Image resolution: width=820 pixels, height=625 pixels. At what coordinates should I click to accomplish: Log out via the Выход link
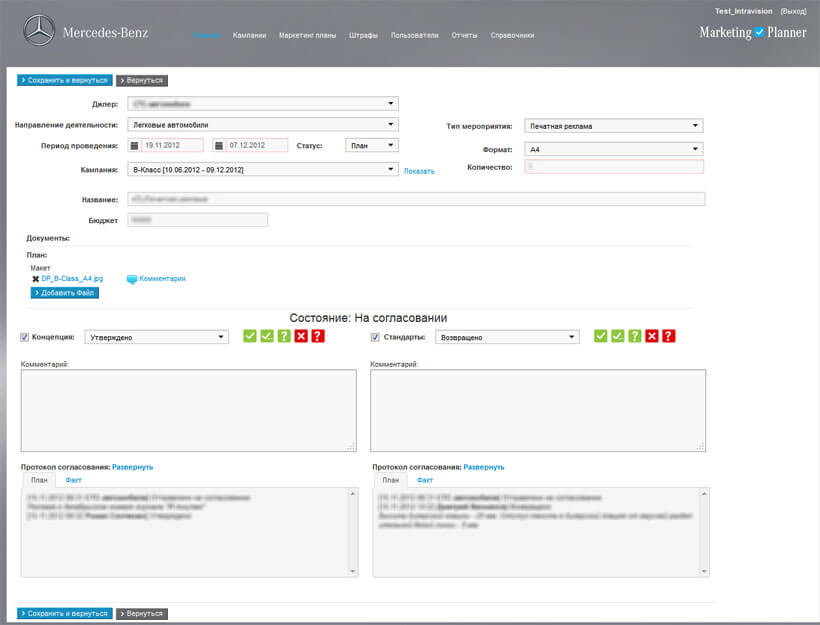[x=793, y=11]
